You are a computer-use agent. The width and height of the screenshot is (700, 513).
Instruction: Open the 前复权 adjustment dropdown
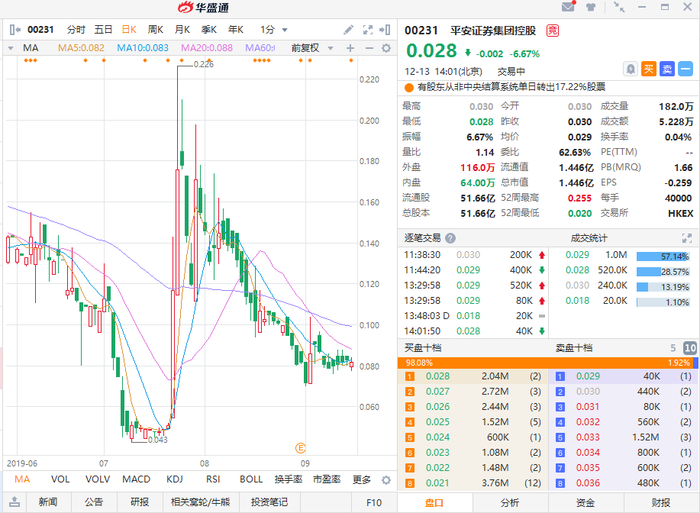point(330,48)
